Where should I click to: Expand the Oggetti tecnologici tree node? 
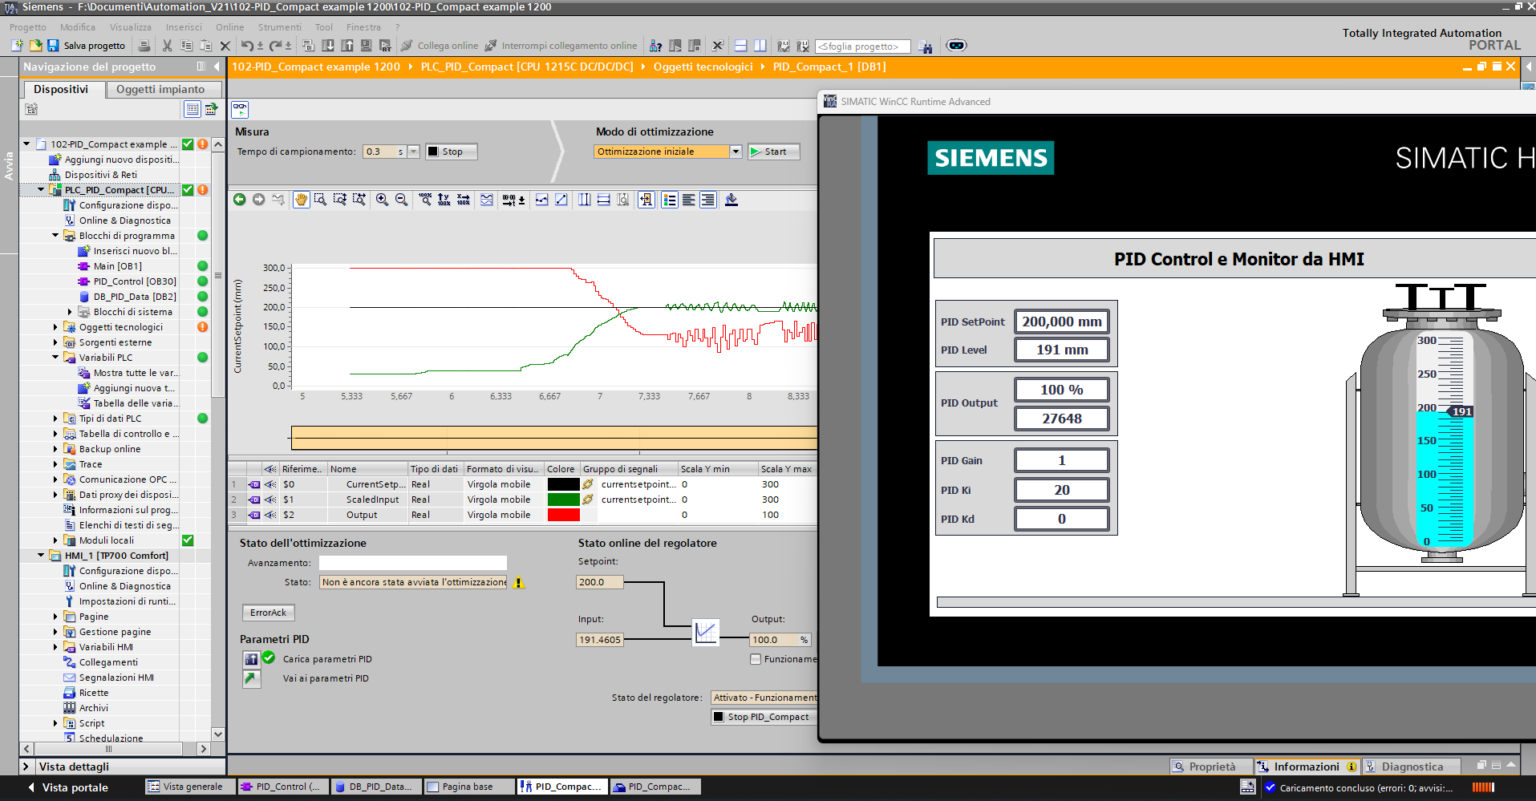click(x=55, y=327)
